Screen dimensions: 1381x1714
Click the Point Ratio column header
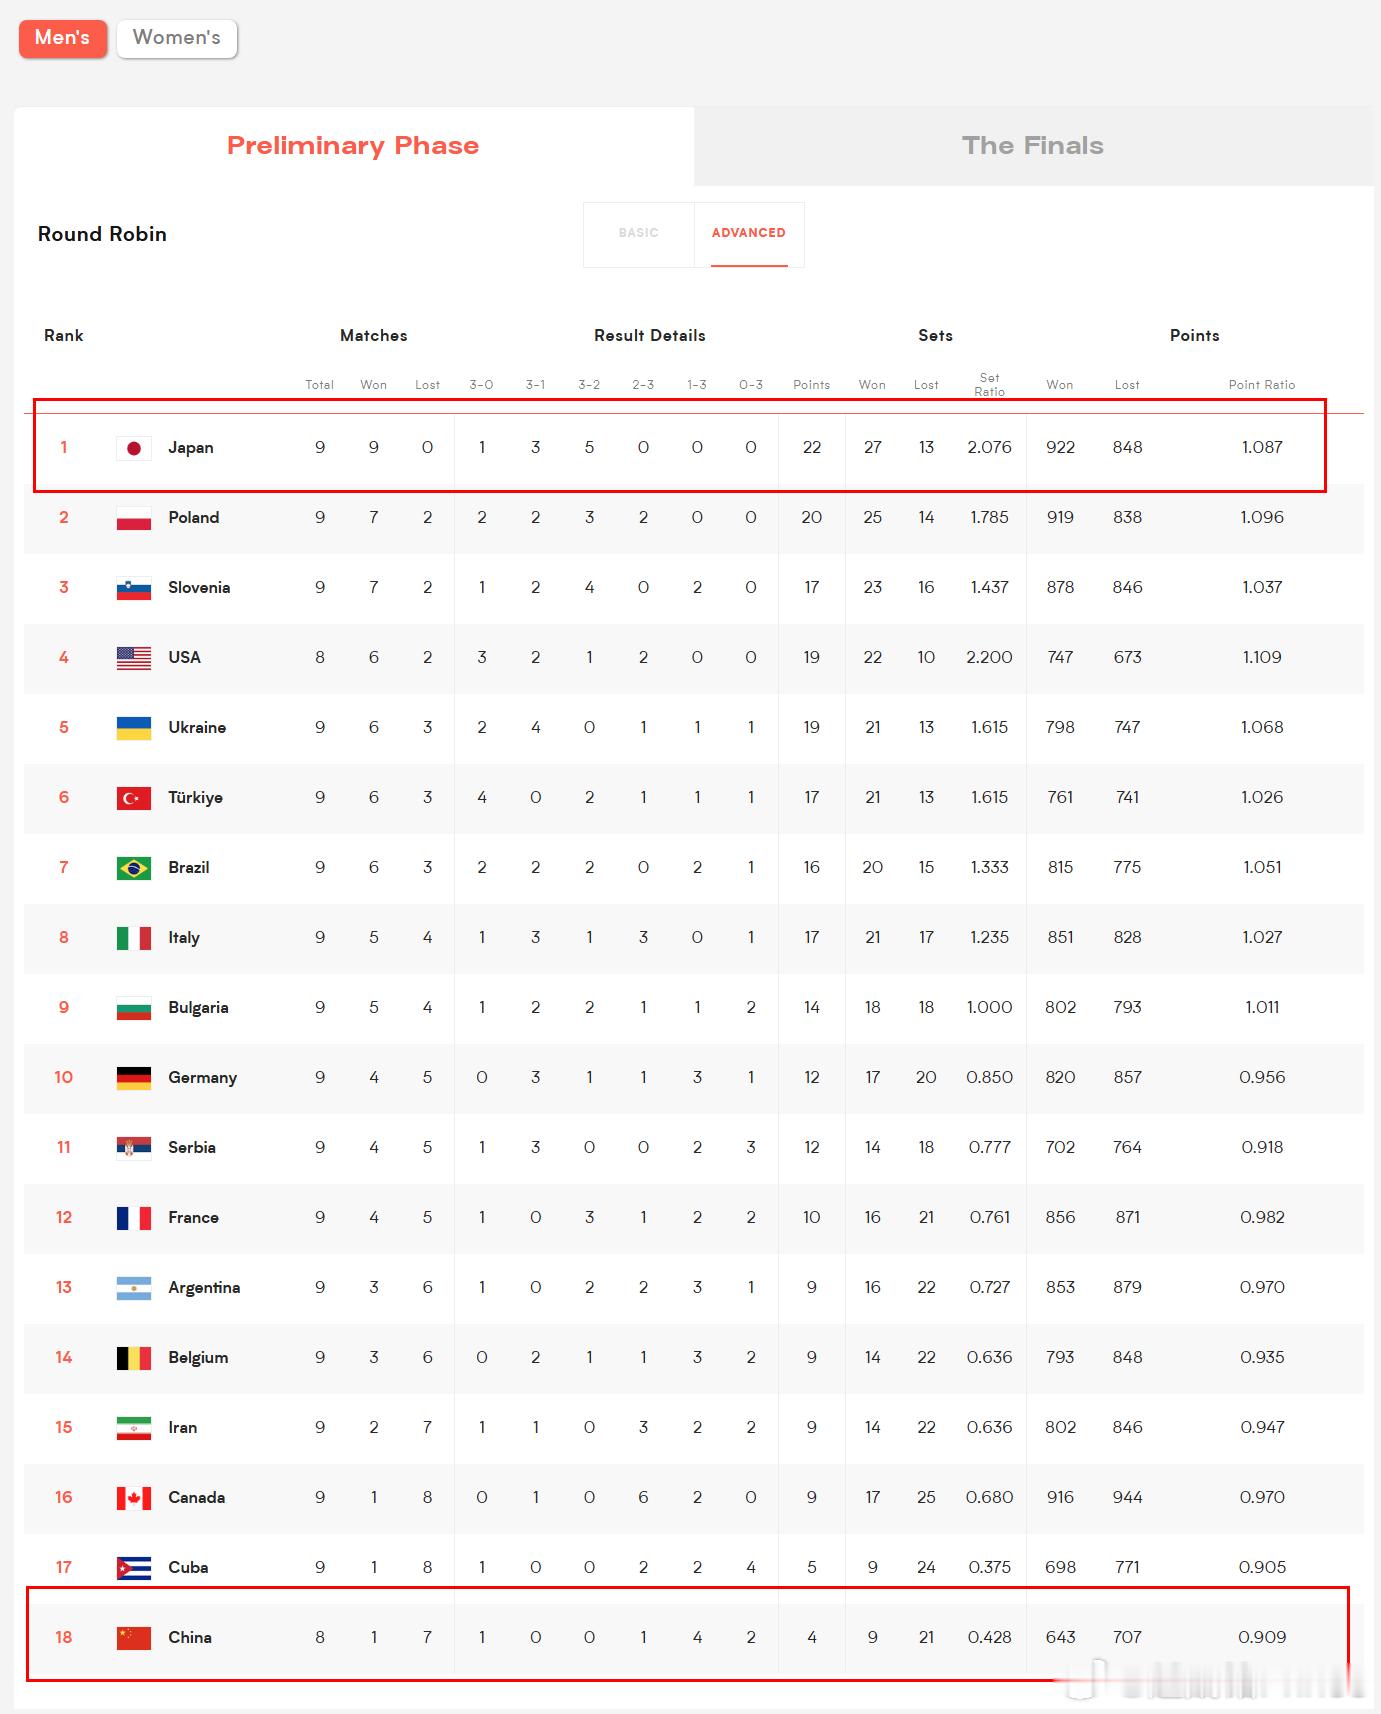1262,385
